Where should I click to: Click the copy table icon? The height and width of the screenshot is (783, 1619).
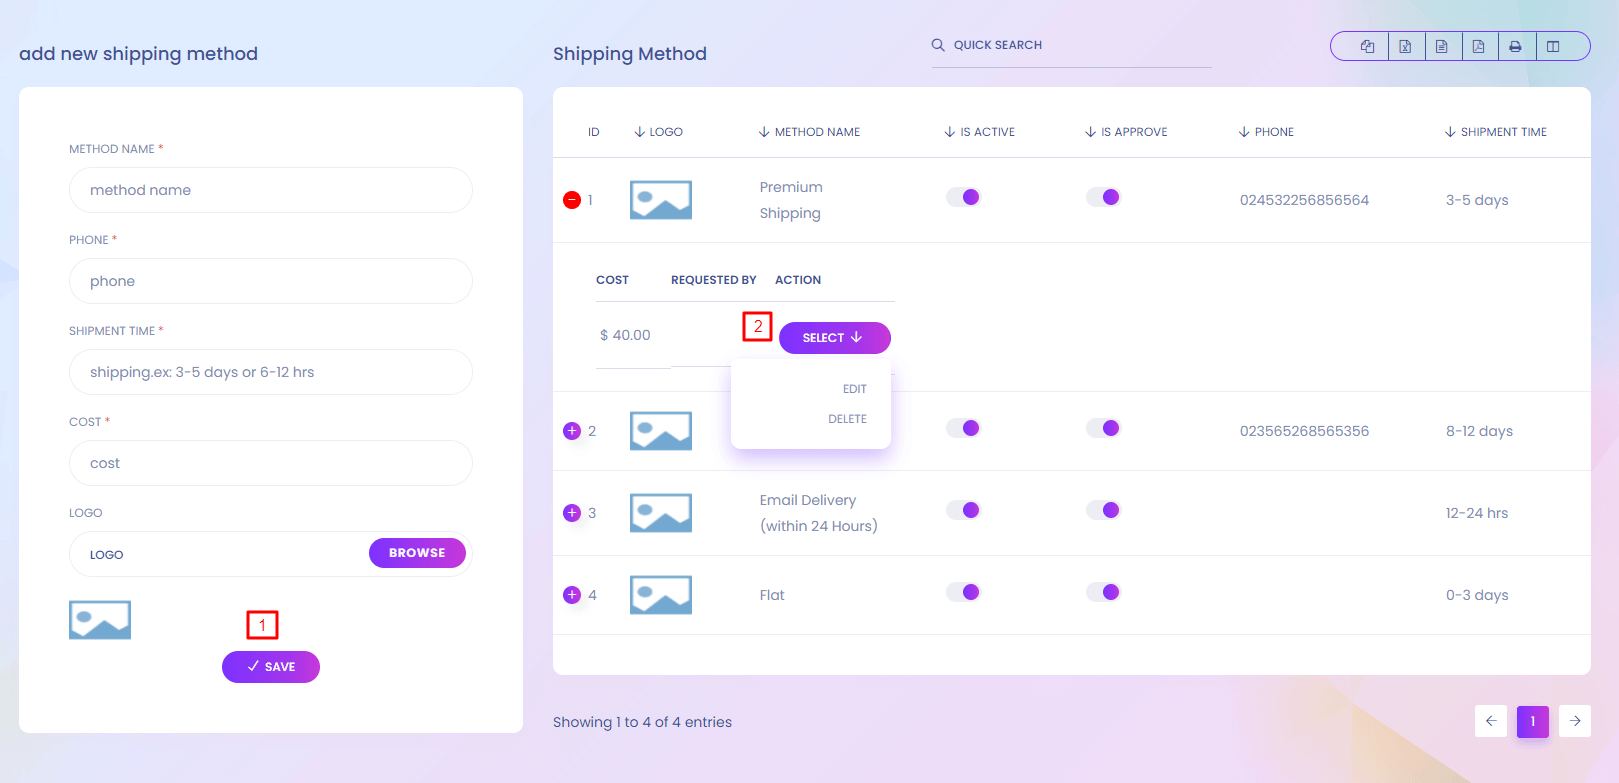tap(1367, 46)
